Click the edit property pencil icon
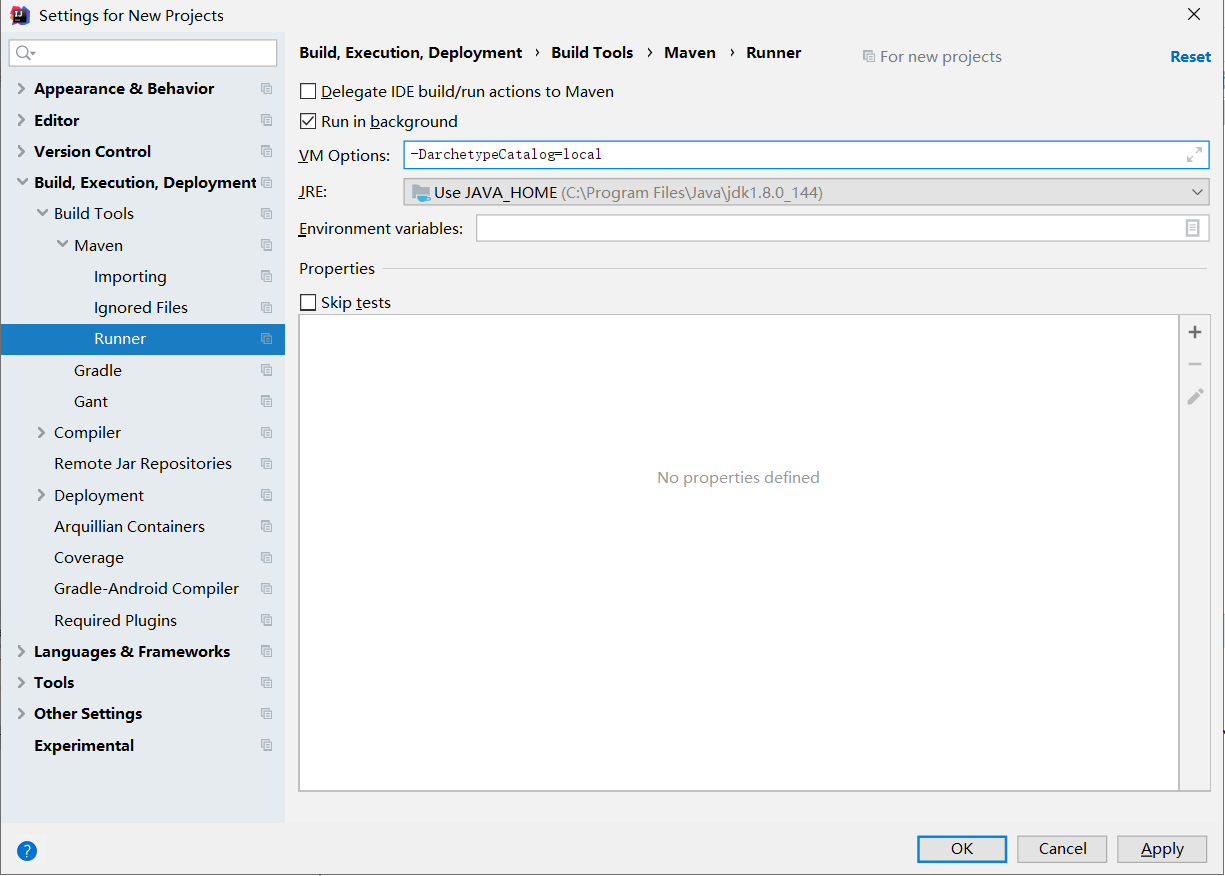Screen dimensions: 1225x876 click(1195, 396)
